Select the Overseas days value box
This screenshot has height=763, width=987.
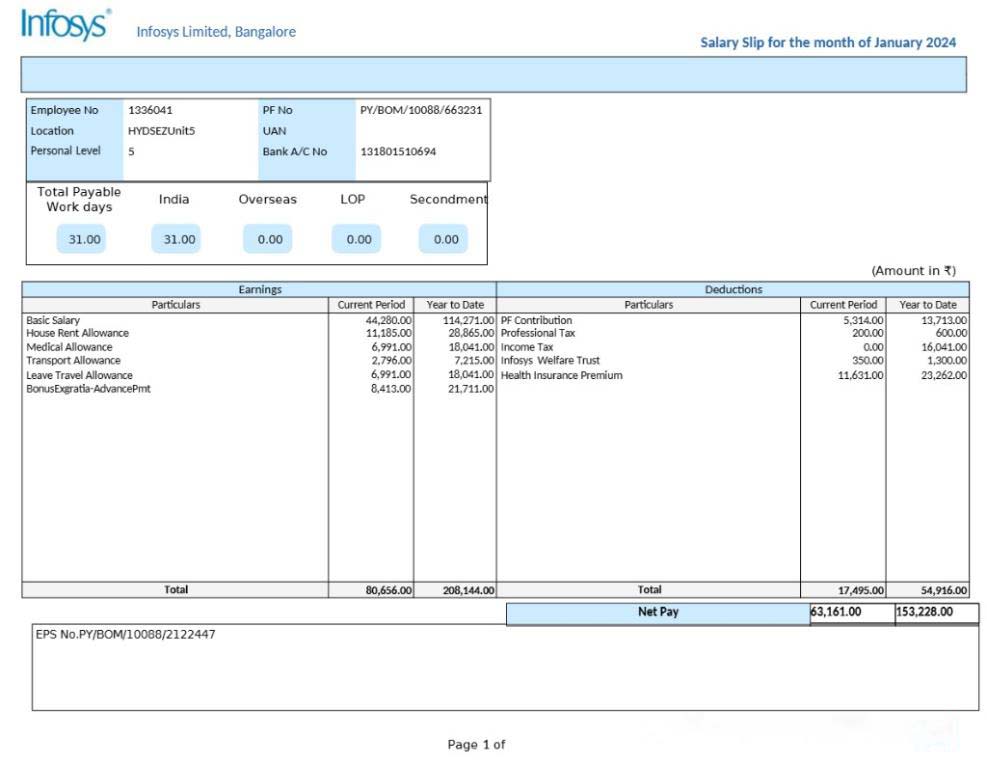(269, 240)
